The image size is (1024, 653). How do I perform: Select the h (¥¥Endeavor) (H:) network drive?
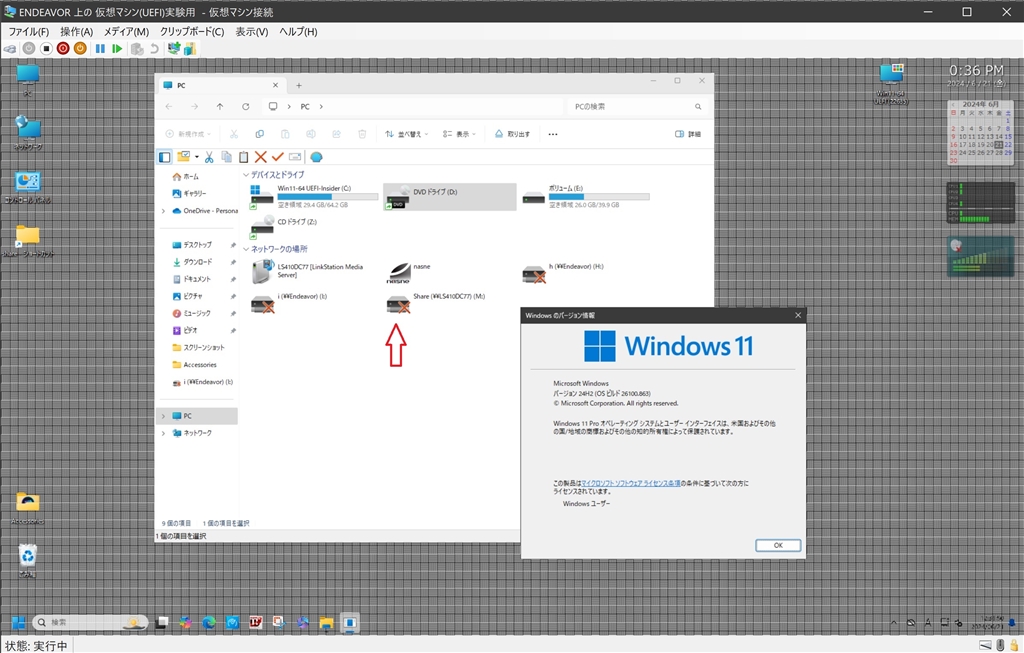564,274
